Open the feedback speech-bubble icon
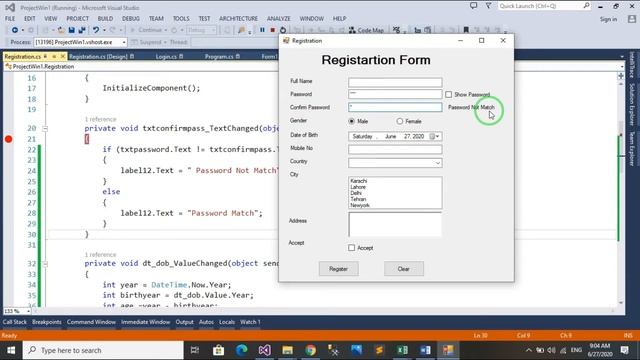This screenshot has height=360, width=640. tap(473, 6)
